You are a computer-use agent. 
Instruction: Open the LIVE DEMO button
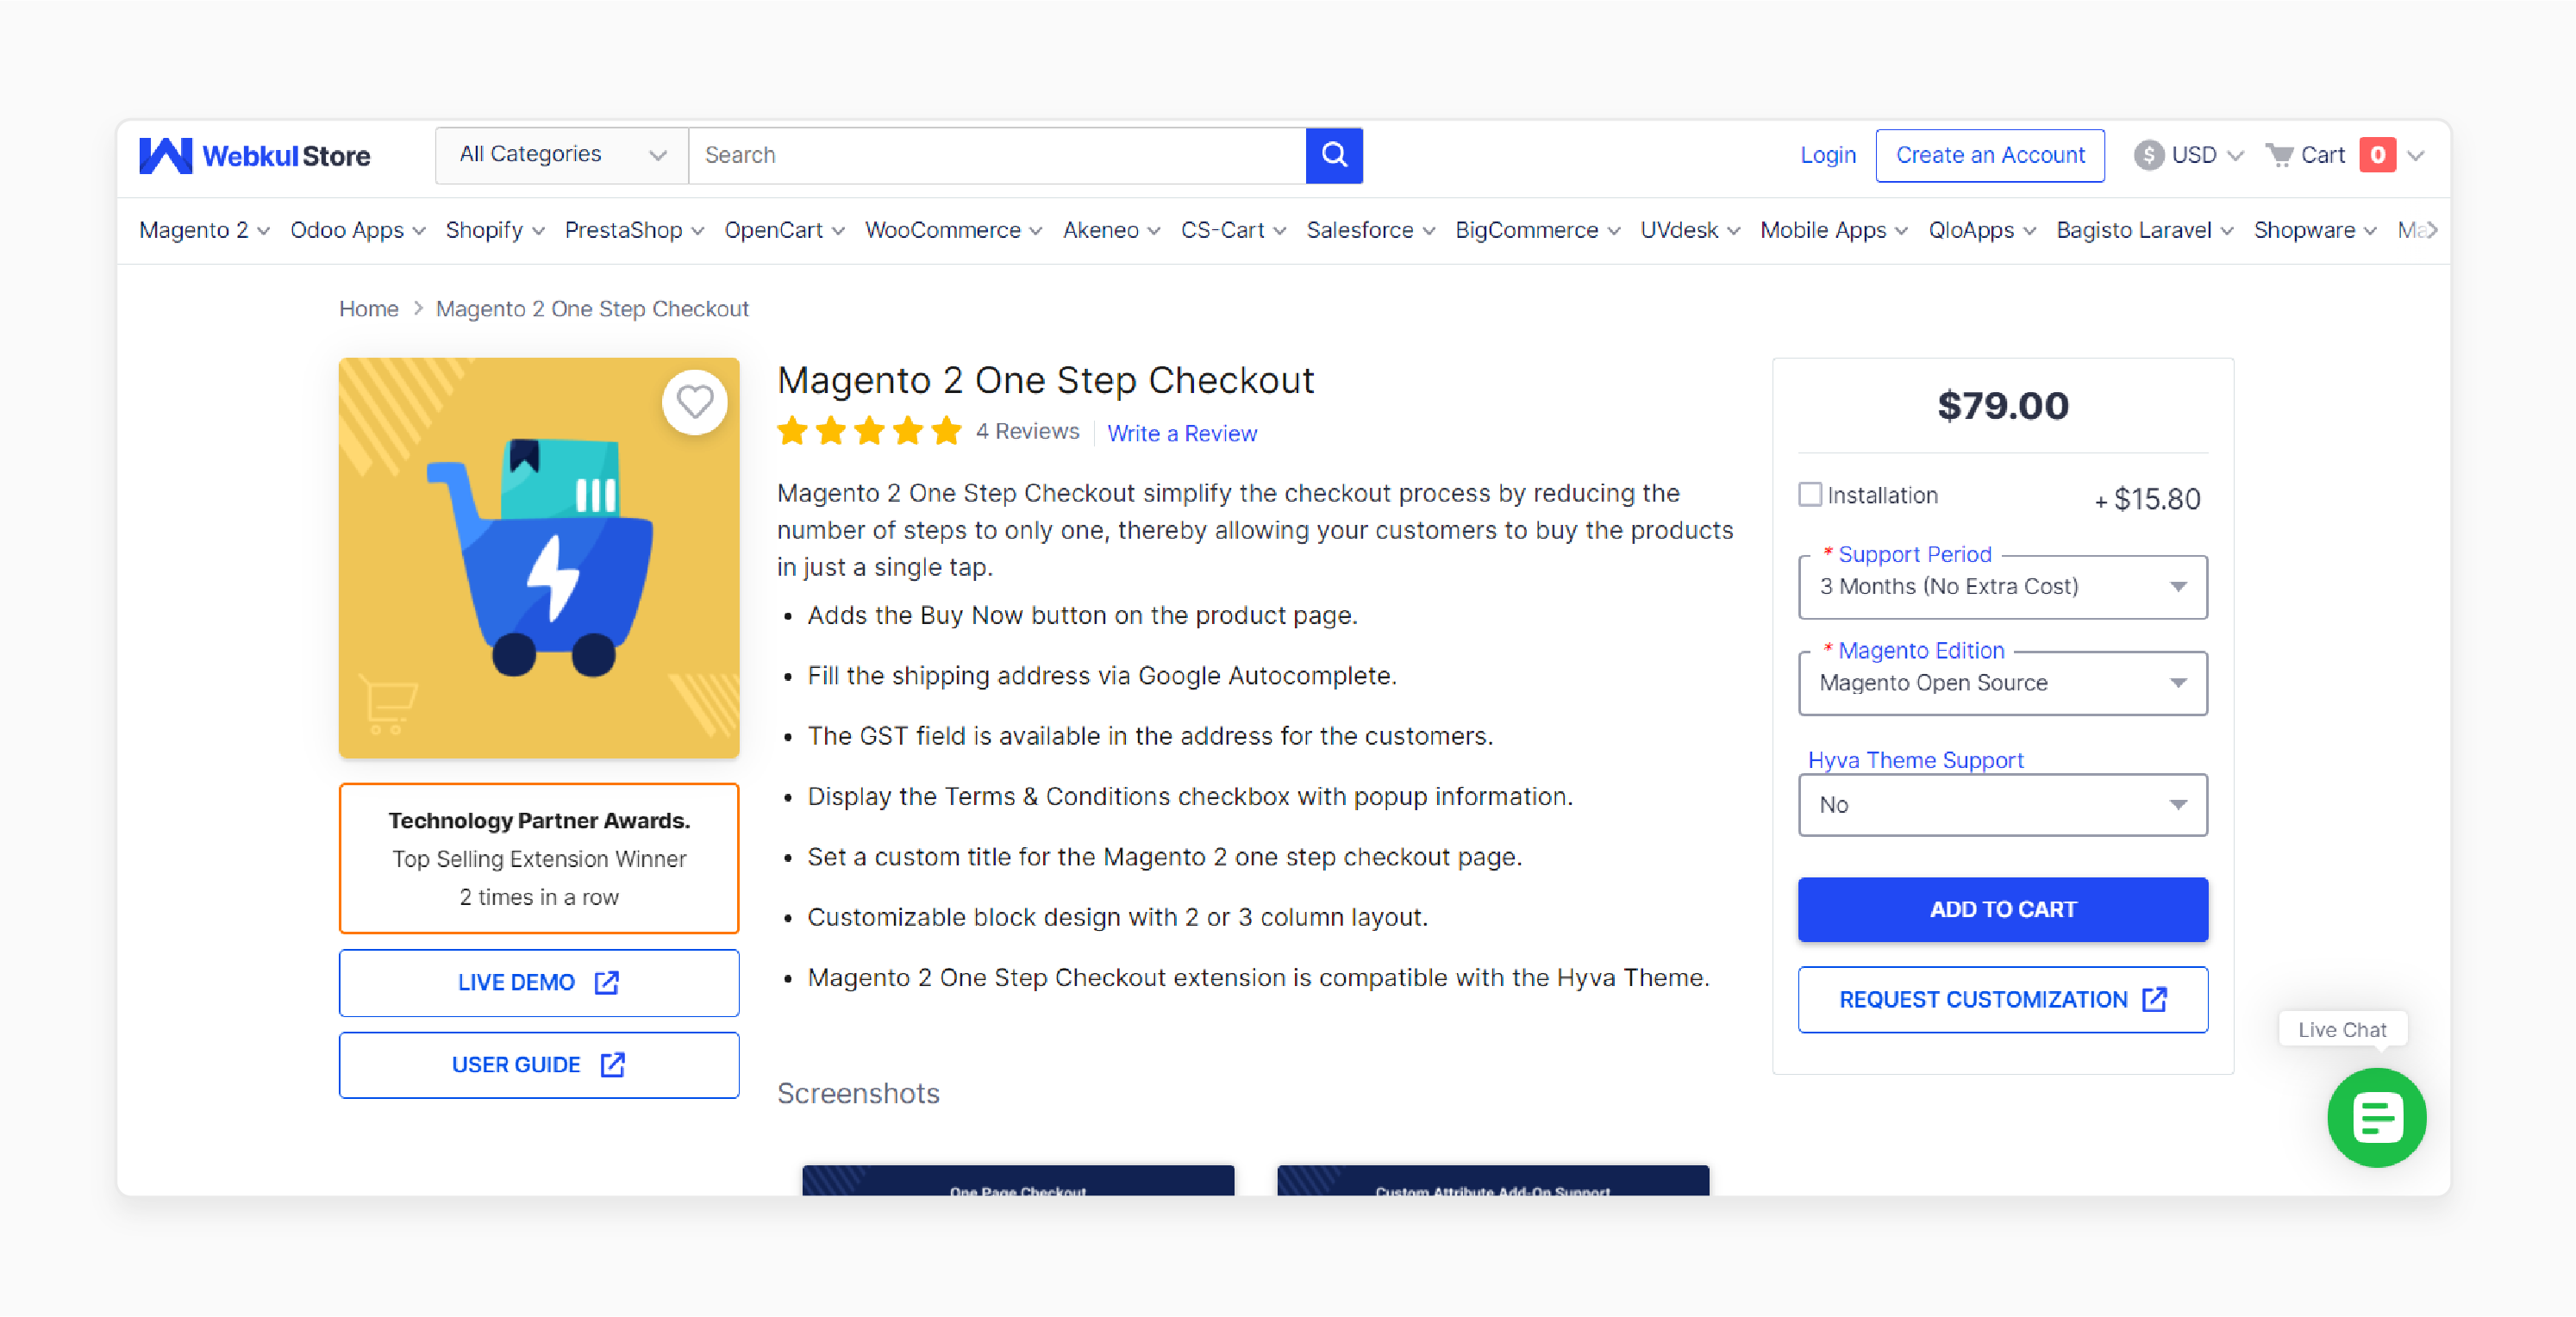[539, 983]
